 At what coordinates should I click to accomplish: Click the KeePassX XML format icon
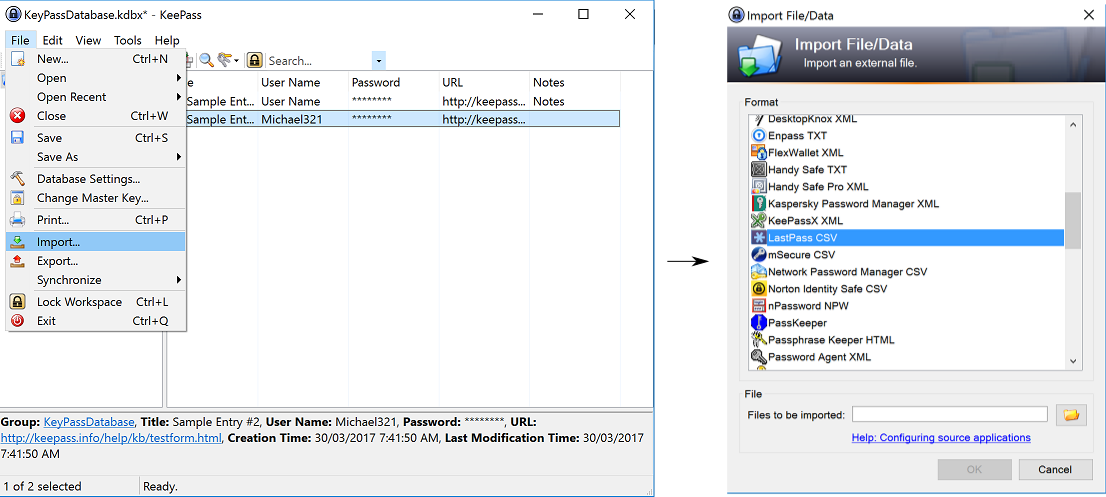coord(759,221)
